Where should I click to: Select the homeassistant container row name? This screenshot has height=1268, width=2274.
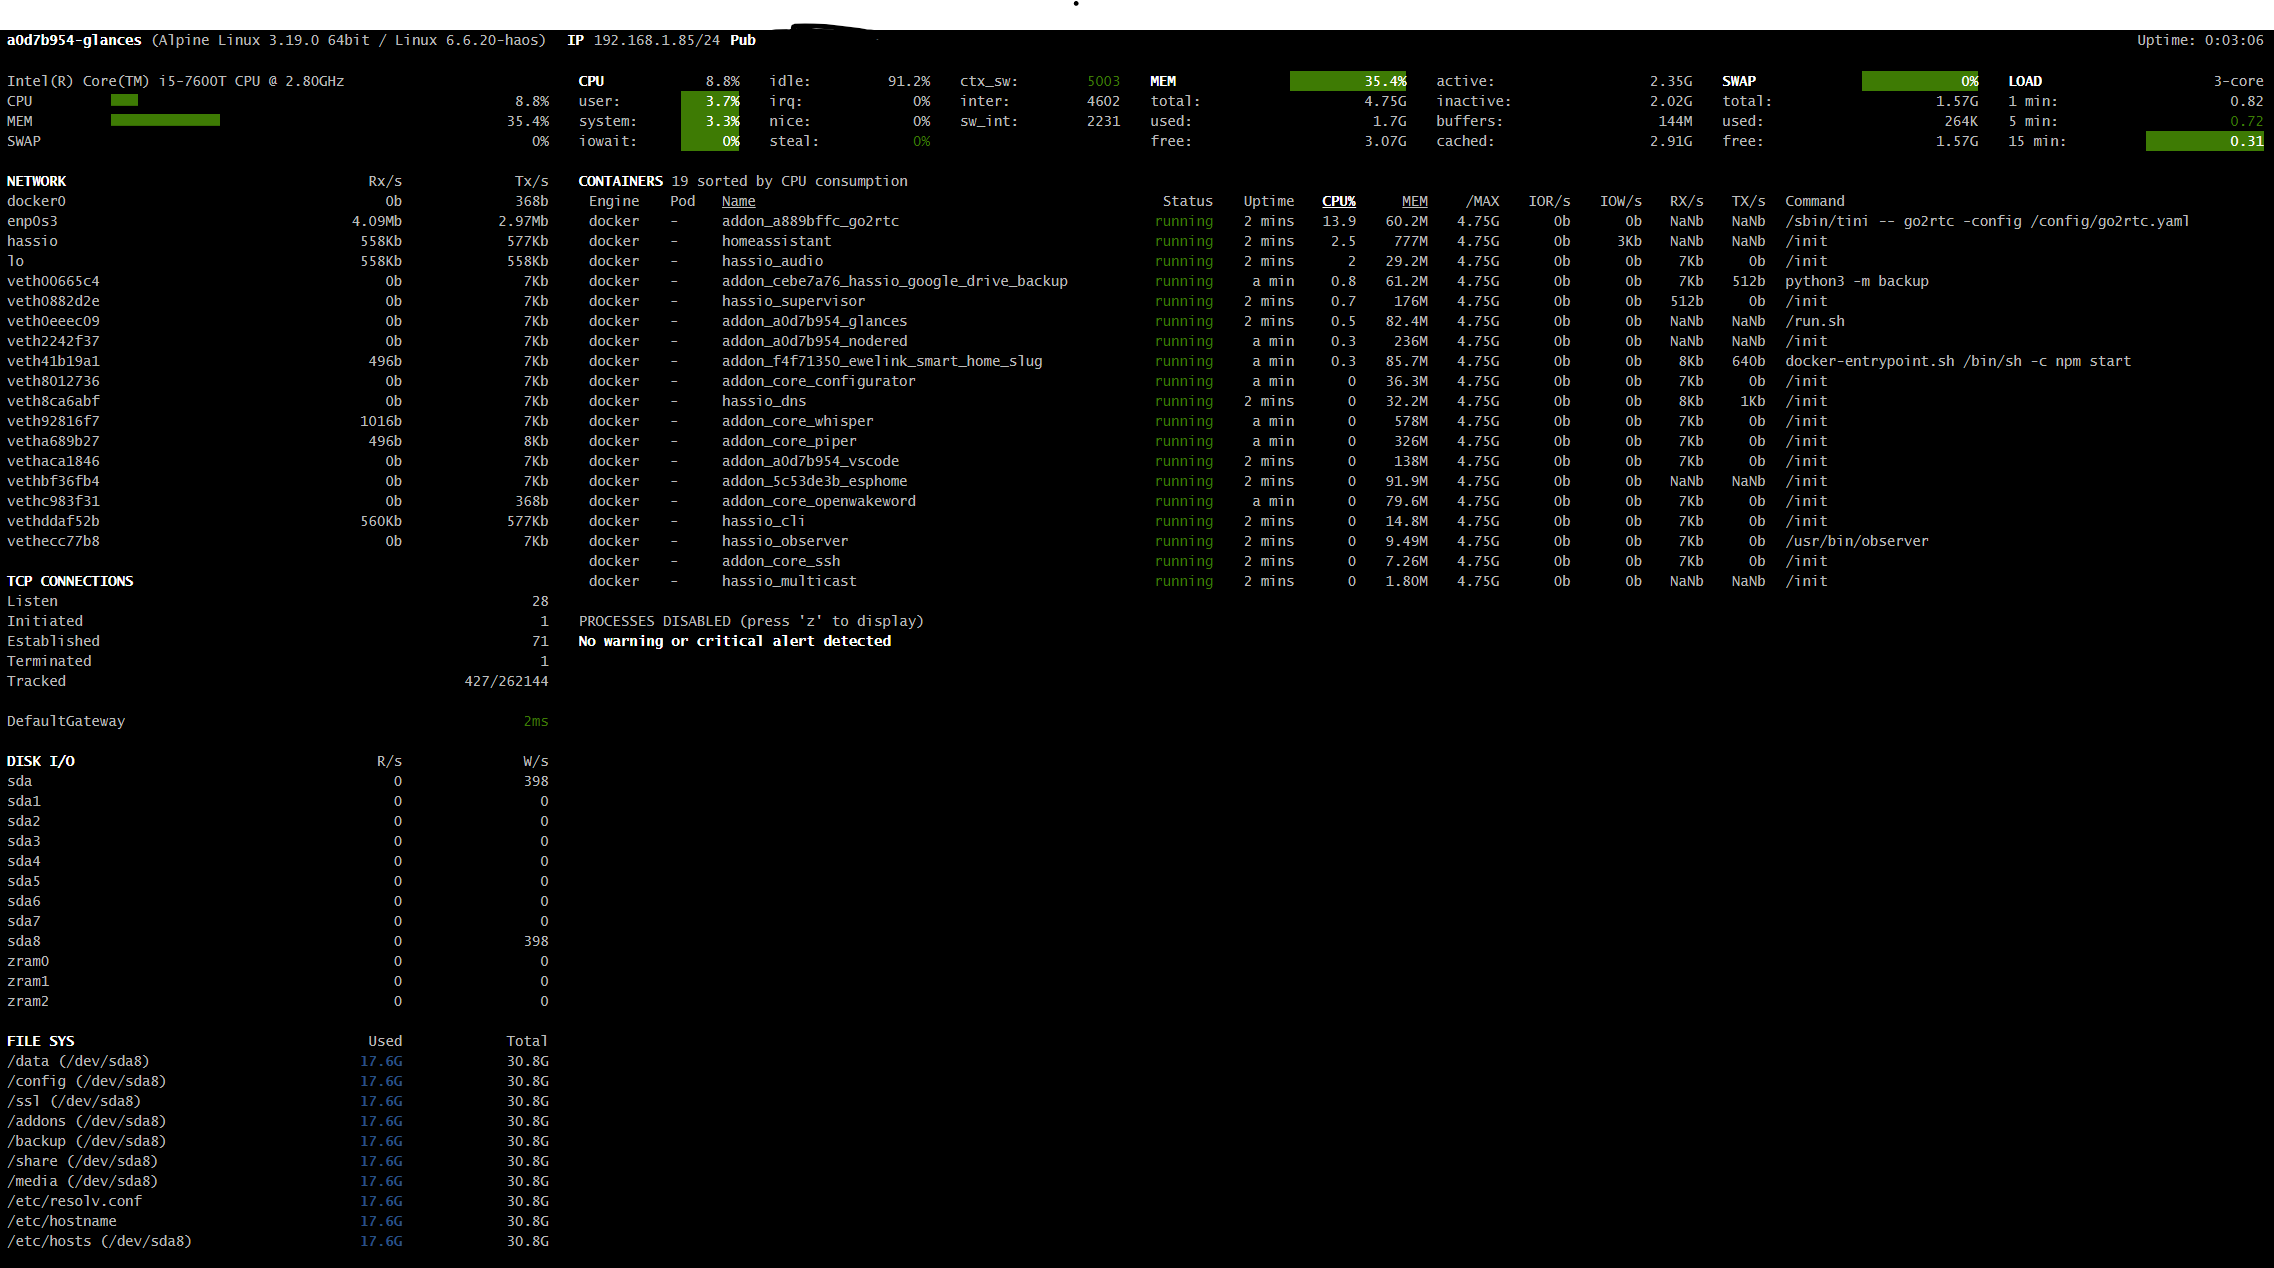(x=776, y=241)
